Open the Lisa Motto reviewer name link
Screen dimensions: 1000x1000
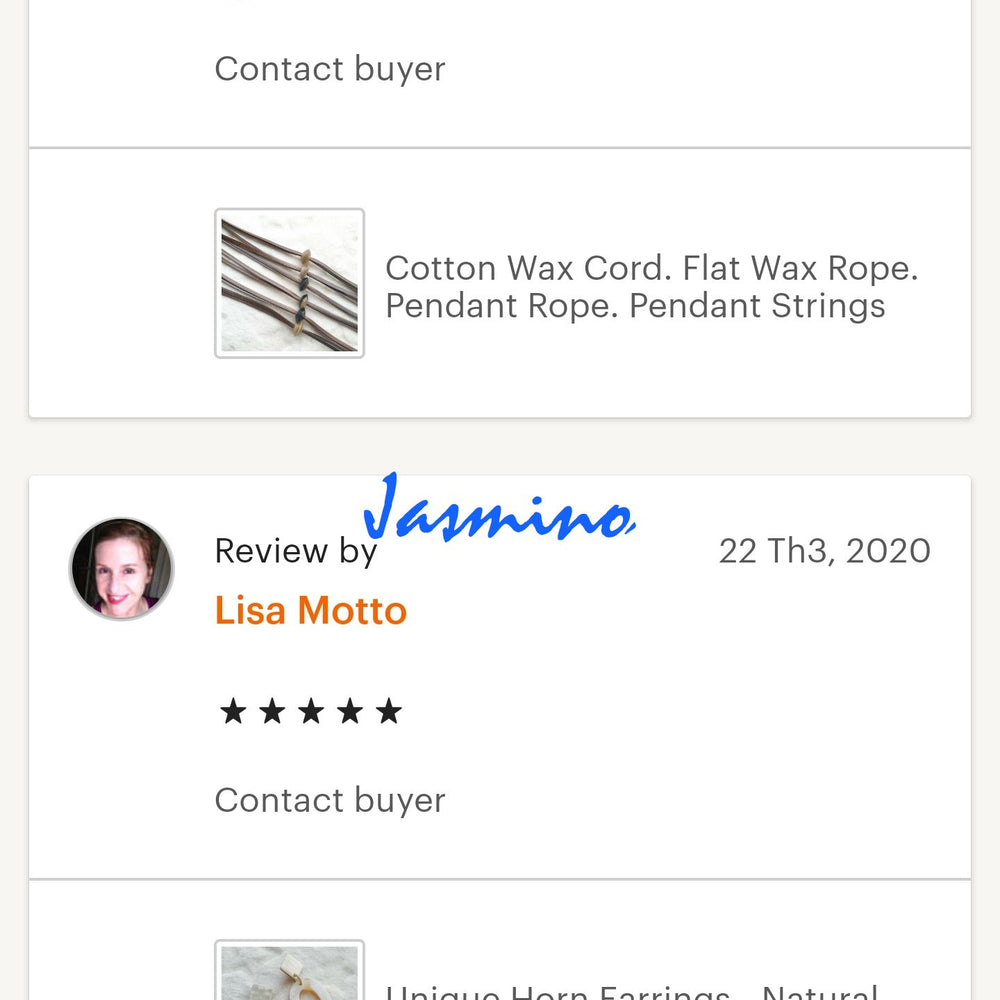[x=311, y=610]
